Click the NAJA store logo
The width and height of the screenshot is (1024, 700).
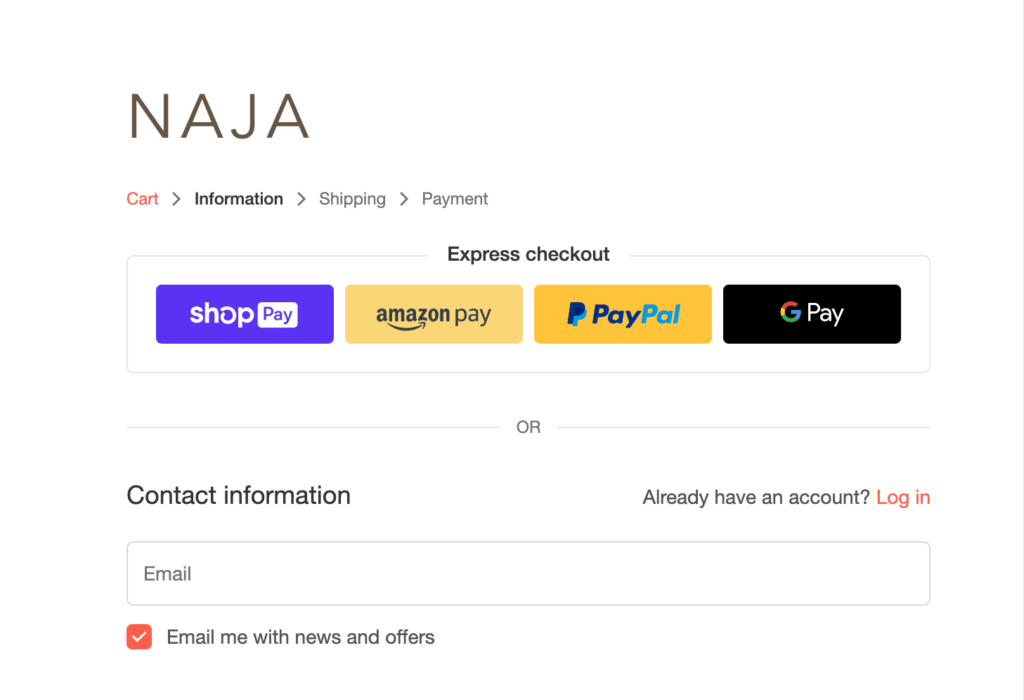tap(219, 116)
